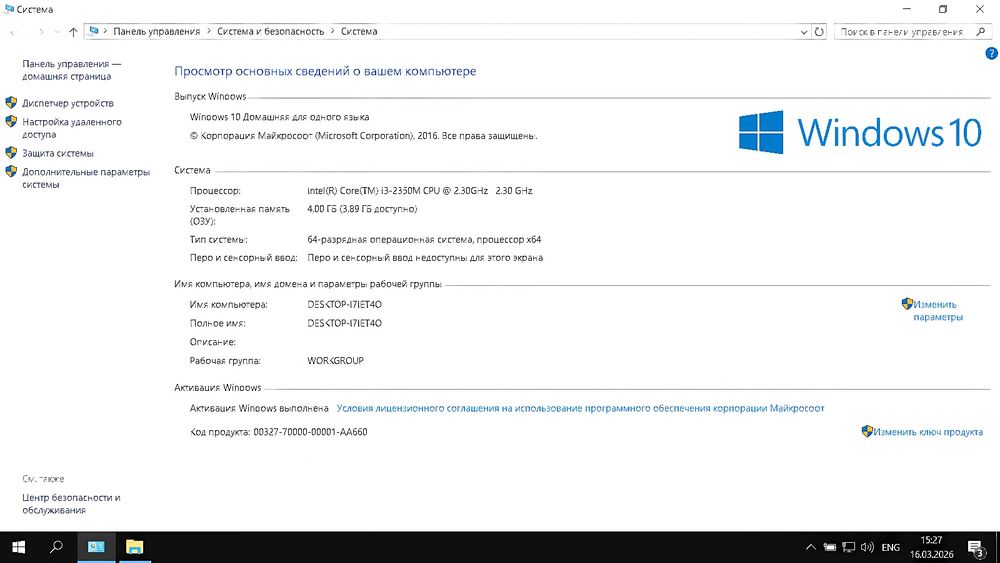Click the back navigation arrow

13,32
